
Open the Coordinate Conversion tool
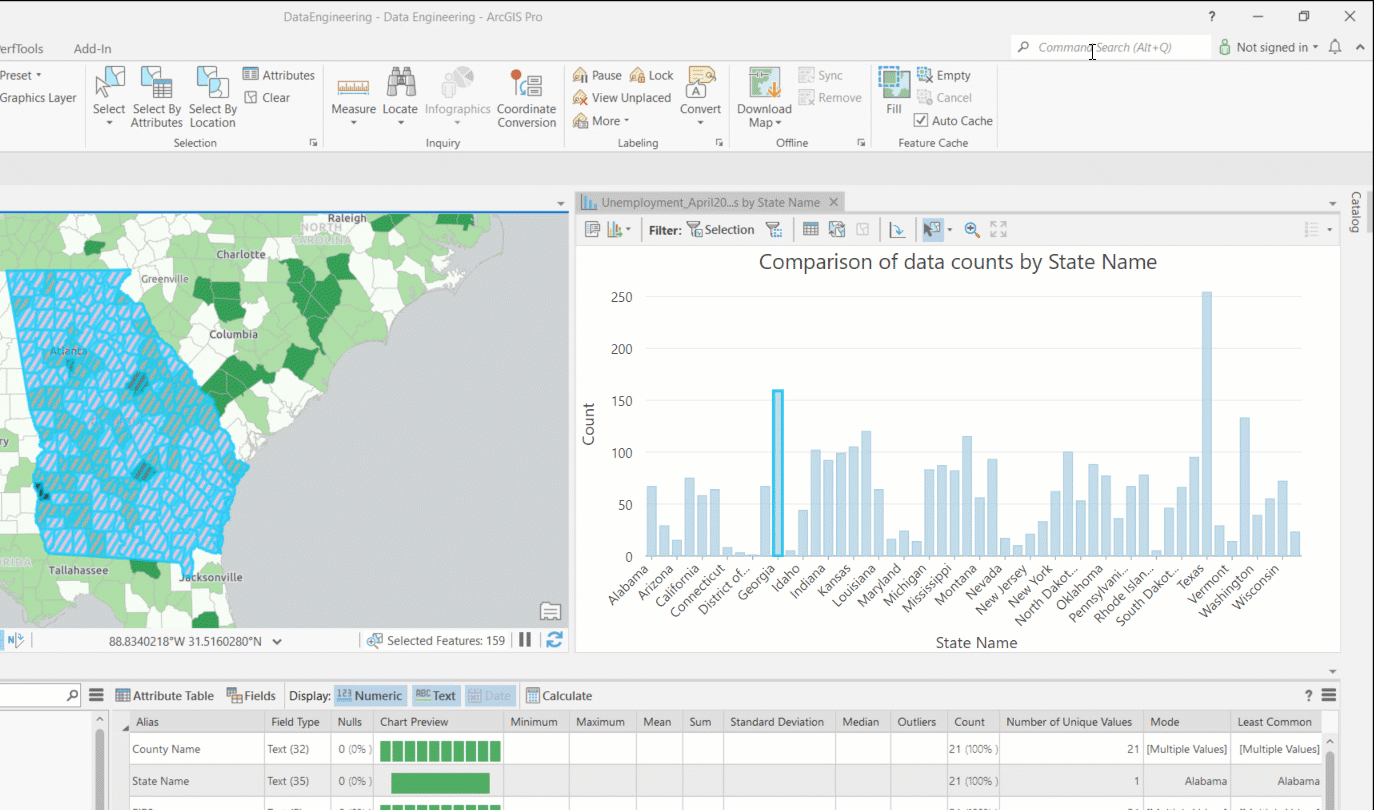(x=526, y=84)
